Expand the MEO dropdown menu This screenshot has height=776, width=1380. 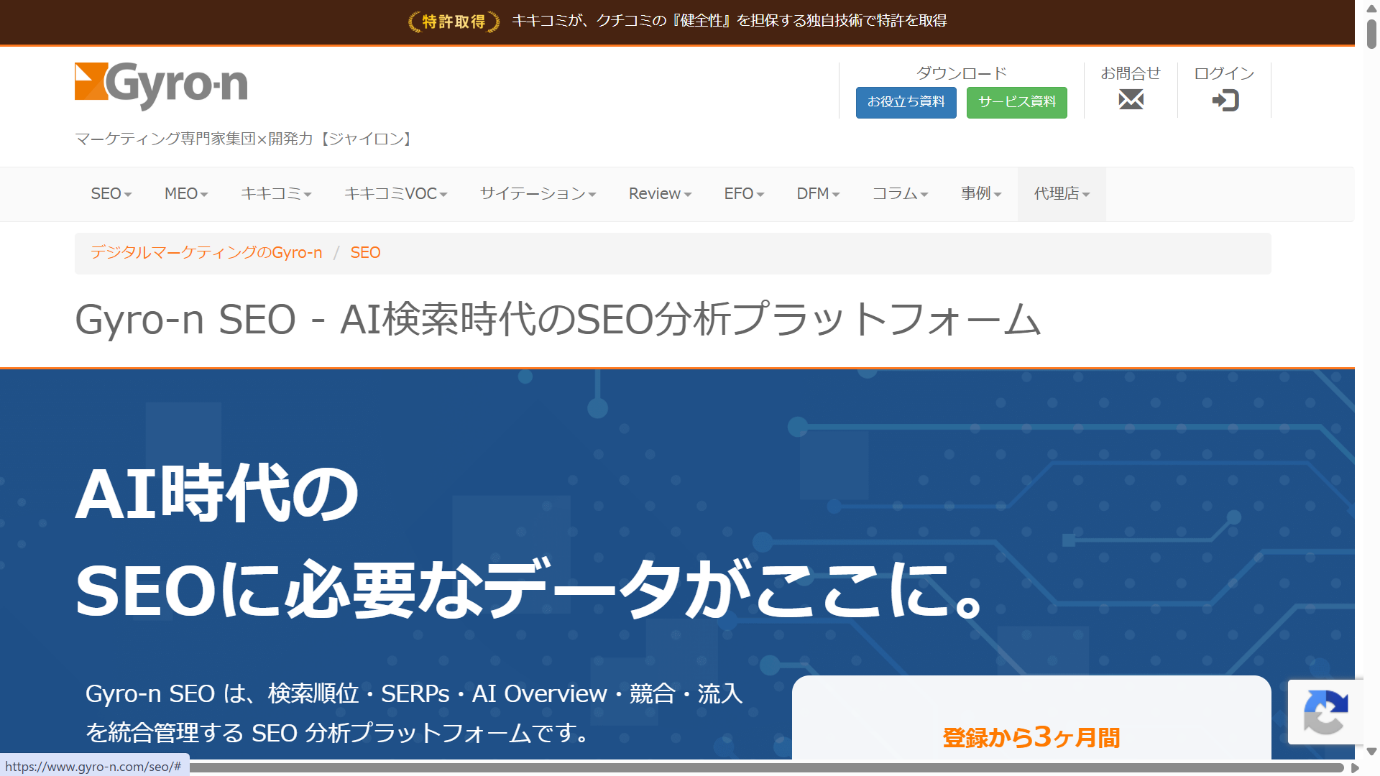click(186, 194)
